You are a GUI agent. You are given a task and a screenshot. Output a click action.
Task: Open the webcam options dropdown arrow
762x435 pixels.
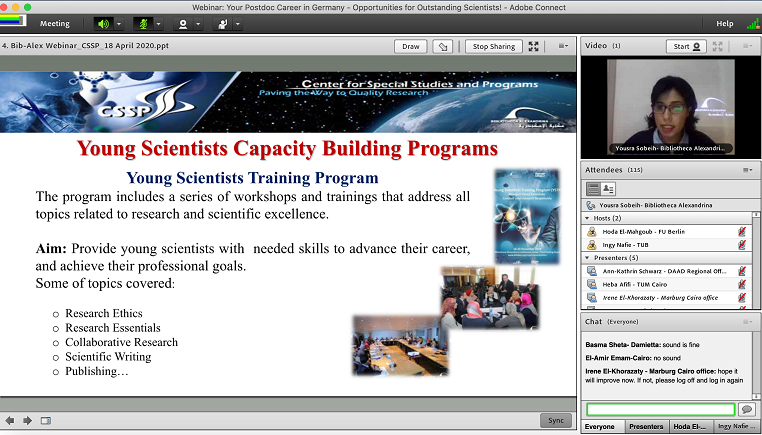[198, 24]
